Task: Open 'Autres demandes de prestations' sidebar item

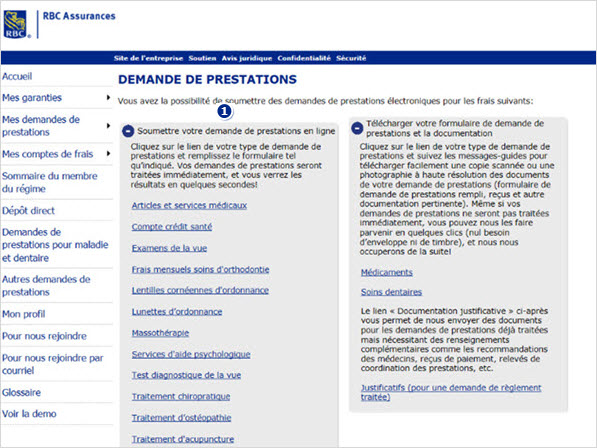Action: click(x=46, y=285)
